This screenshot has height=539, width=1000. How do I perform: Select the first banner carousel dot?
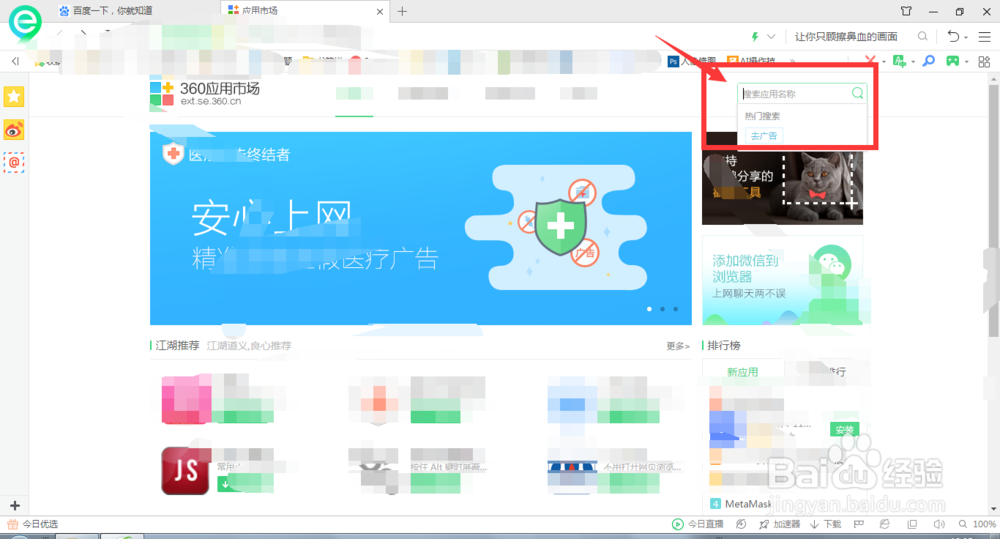pos(649,309)
